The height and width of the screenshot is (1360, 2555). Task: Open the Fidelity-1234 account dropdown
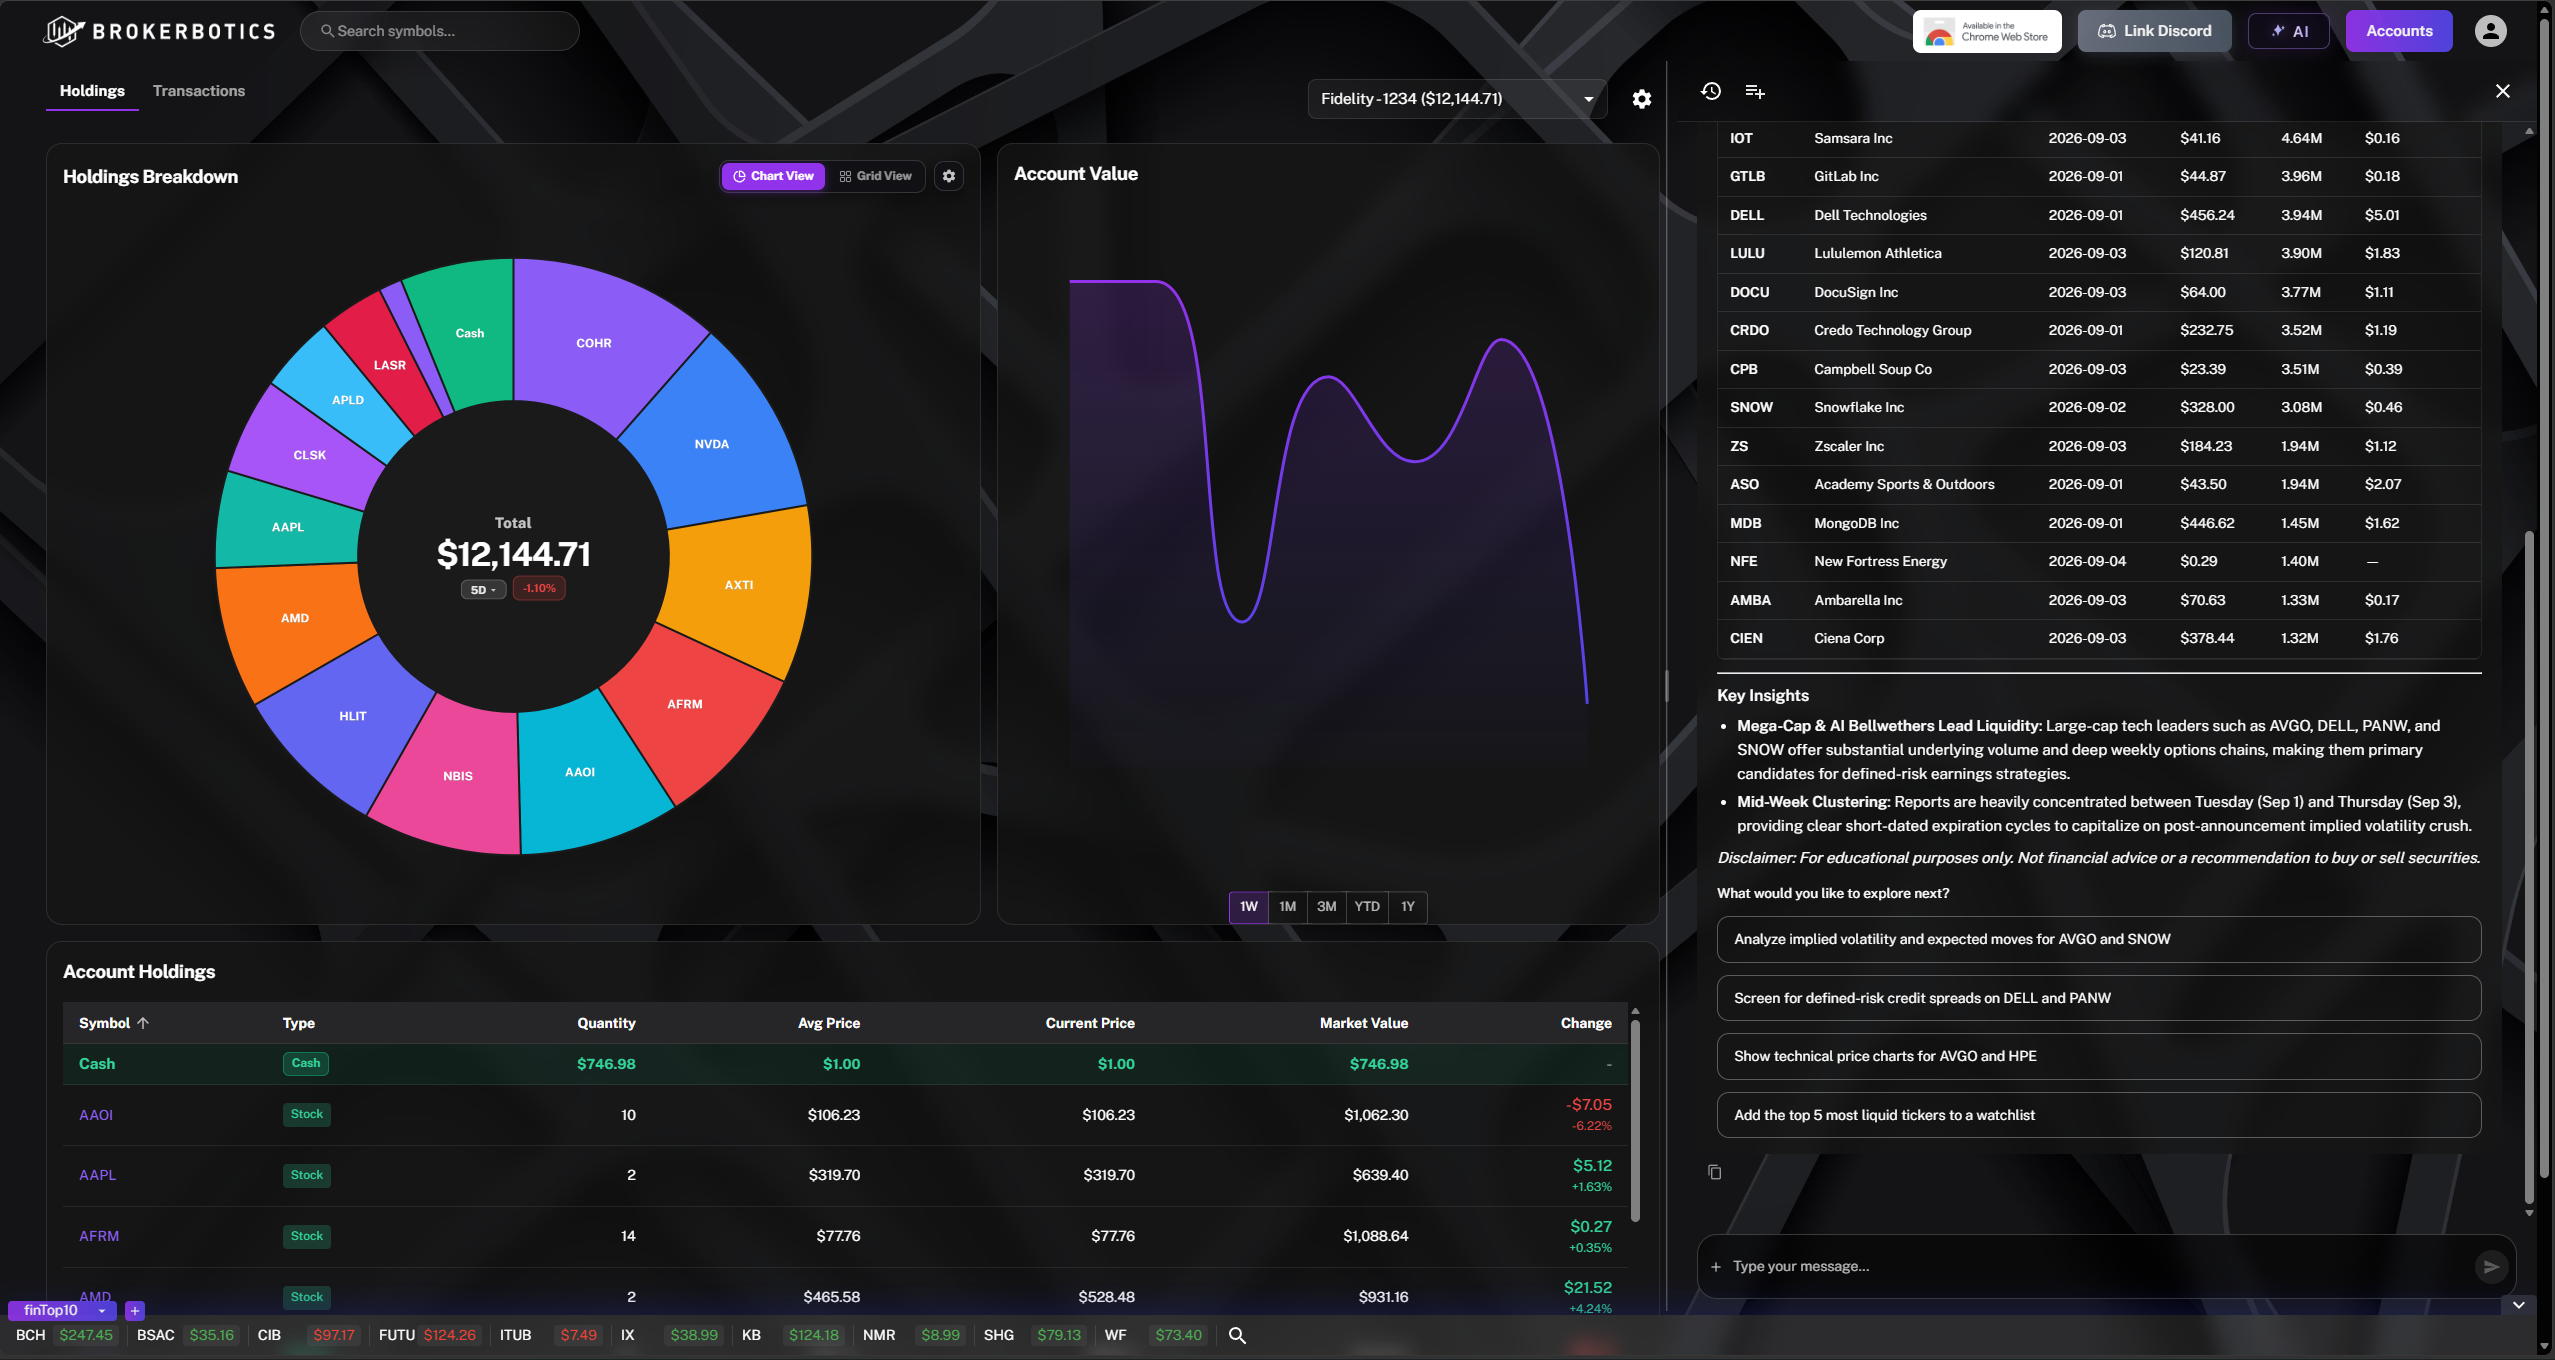click(1457, 99)
